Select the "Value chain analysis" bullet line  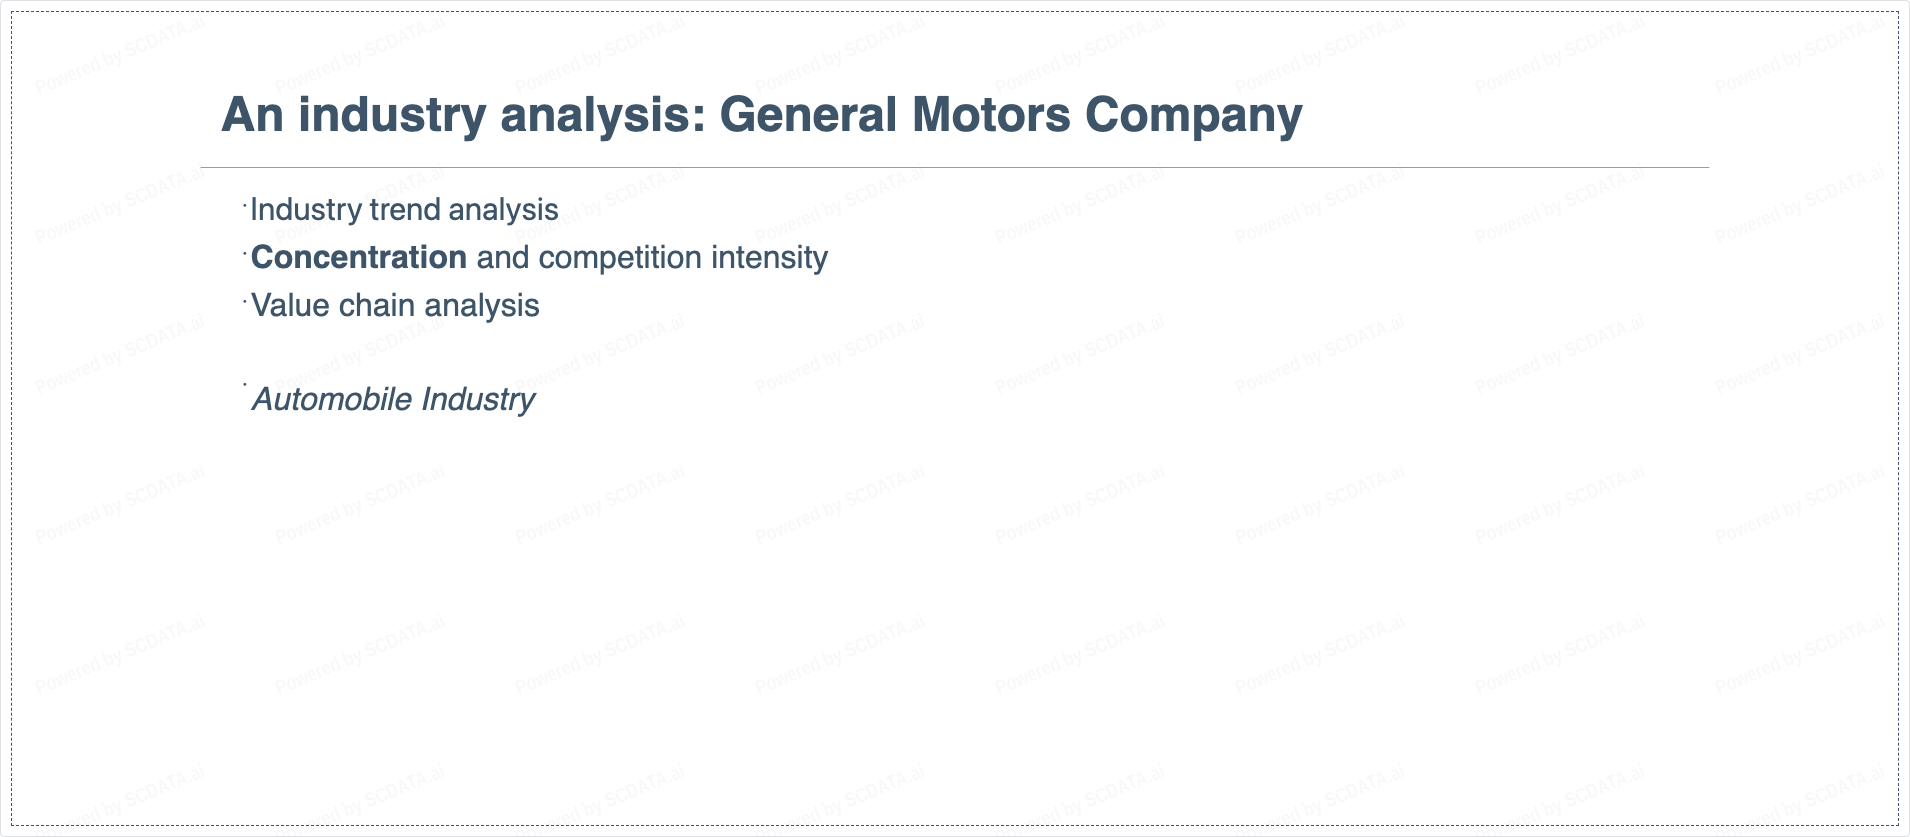[395, 306]
